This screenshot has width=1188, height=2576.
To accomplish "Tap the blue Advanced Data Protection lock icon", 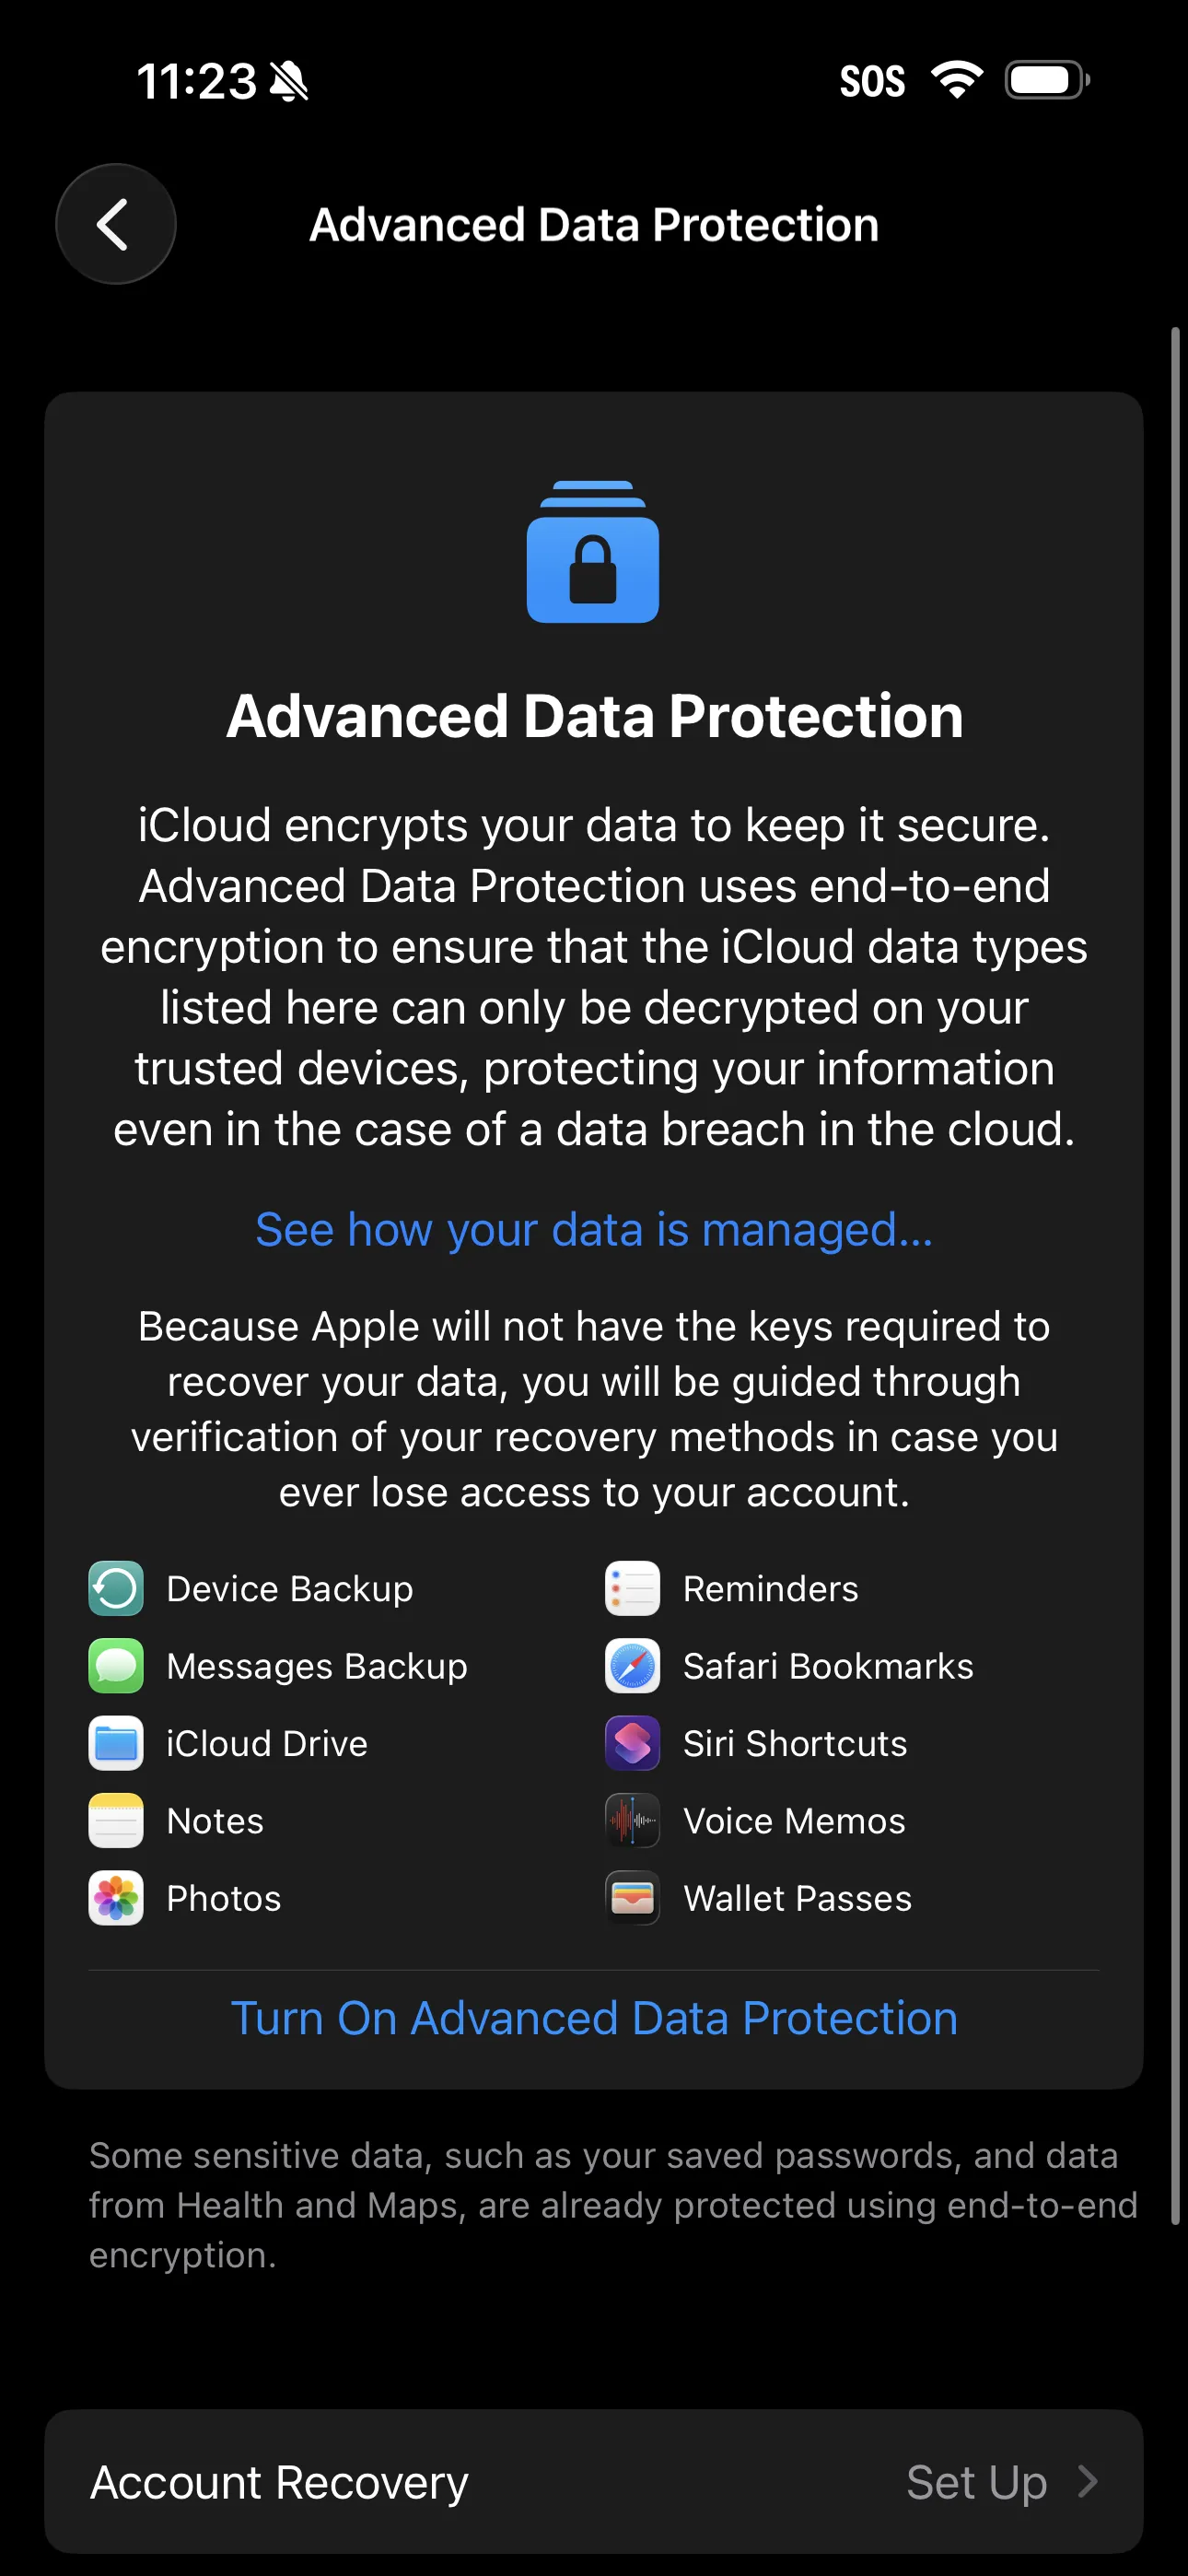I will (x=593, y=555).
